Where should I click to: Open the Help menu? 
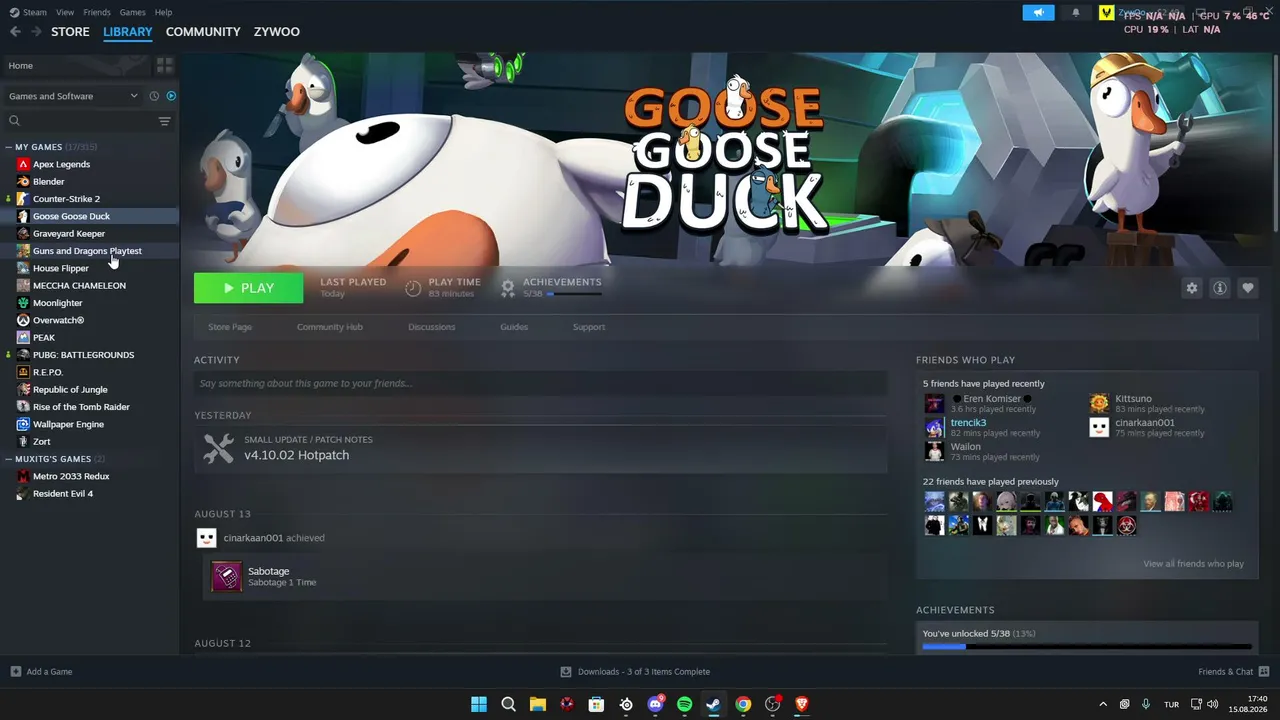163,12
